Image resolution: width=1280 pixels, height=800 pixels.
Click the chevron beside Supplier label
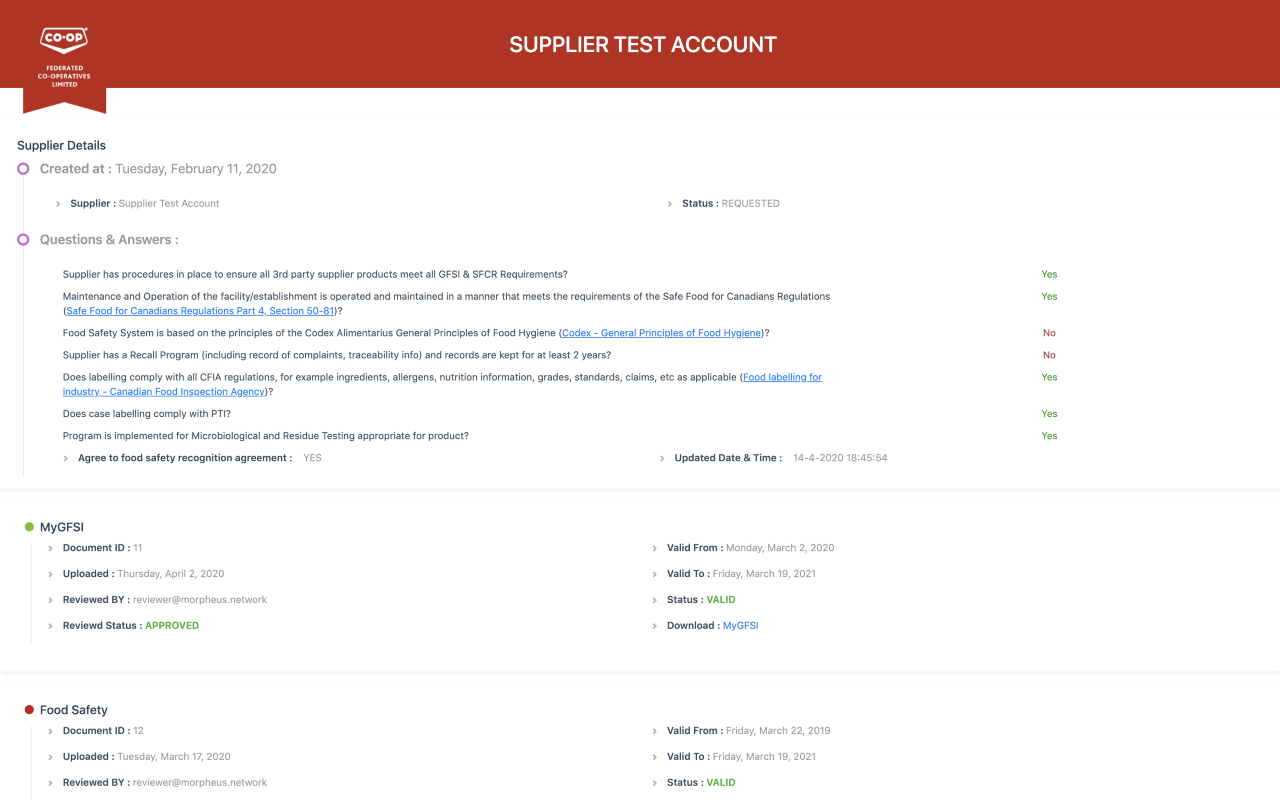point(58,204)
